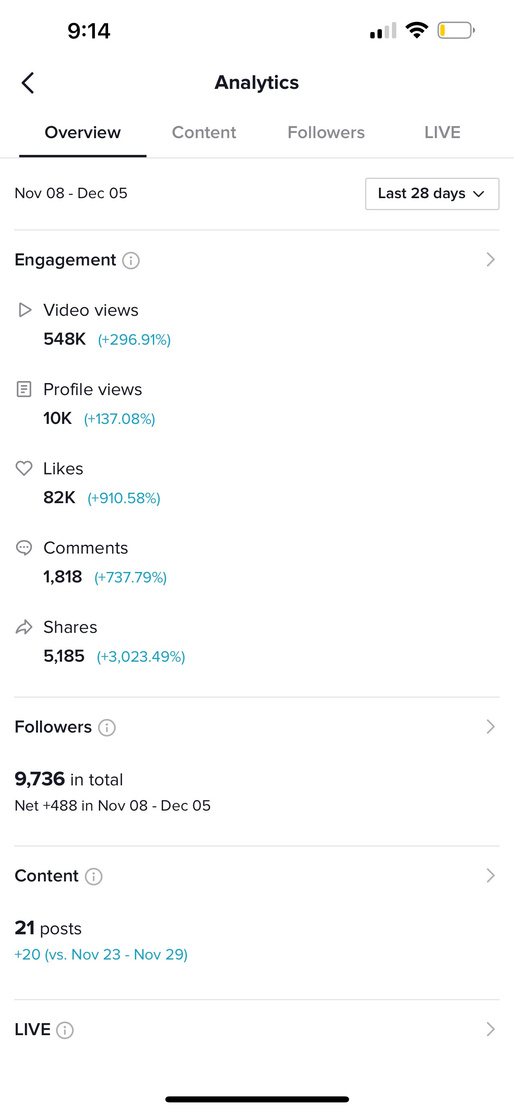Click the Followers info icon
Image resolution: width=514 pixels, height=1112 pixels.
tap(107, 728)
